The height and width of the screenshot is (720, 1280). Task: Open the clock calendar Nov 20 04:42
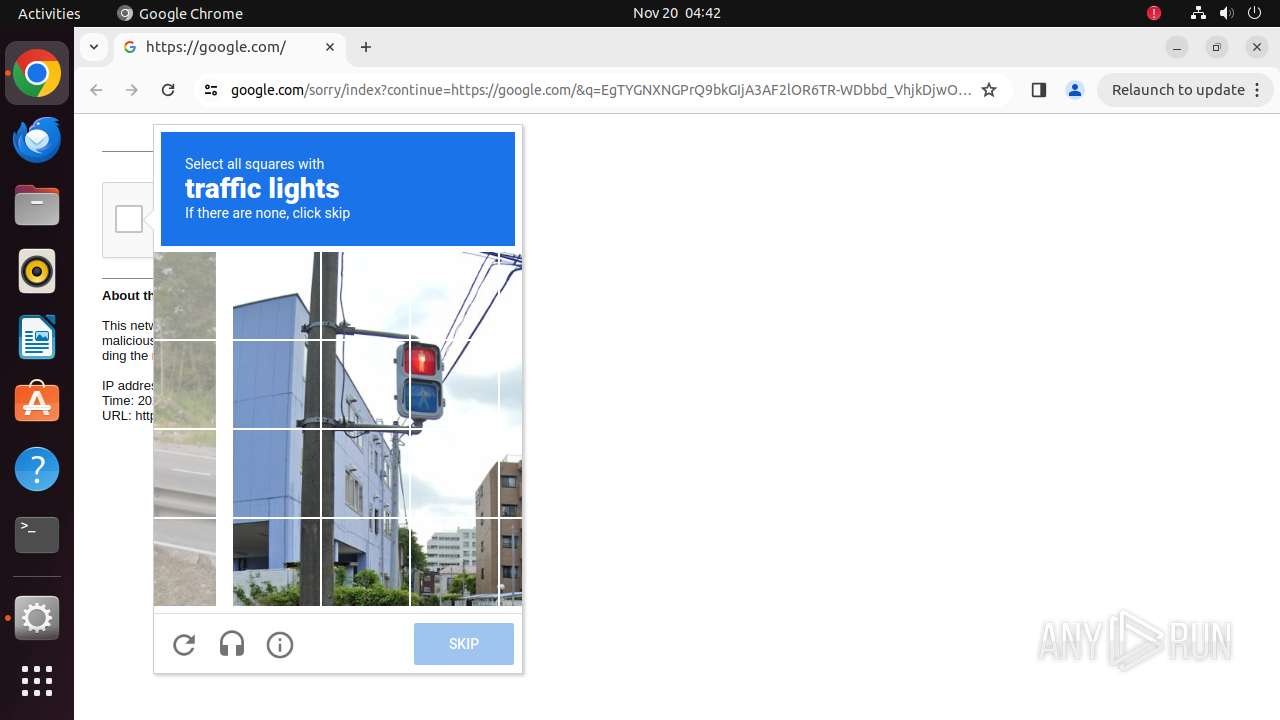pyautogui.click(x=677, y=13)
